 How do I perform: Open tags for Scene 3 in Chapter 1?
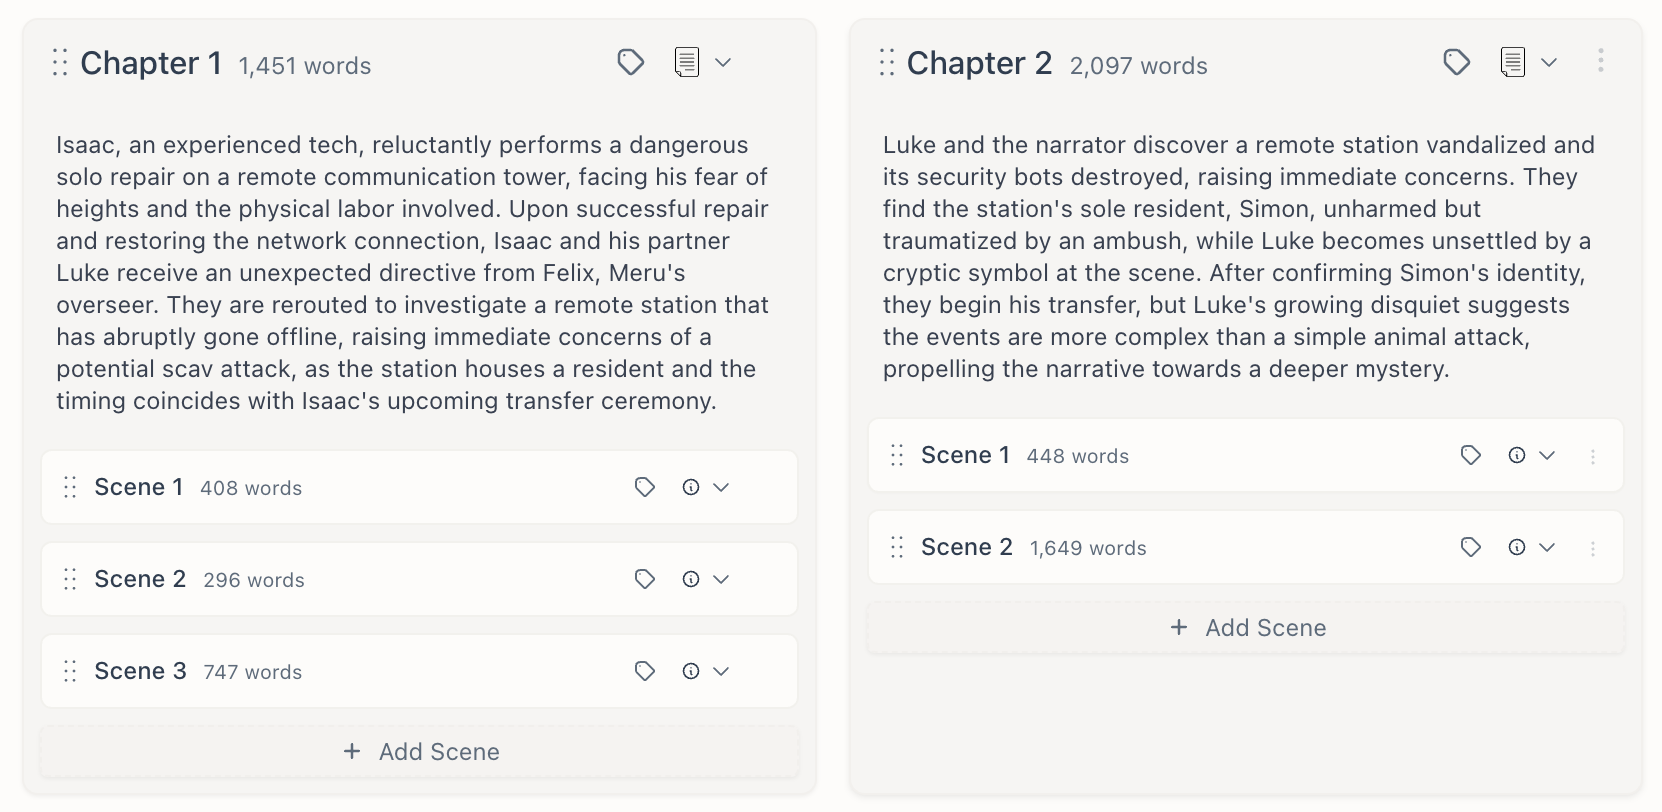644,671
